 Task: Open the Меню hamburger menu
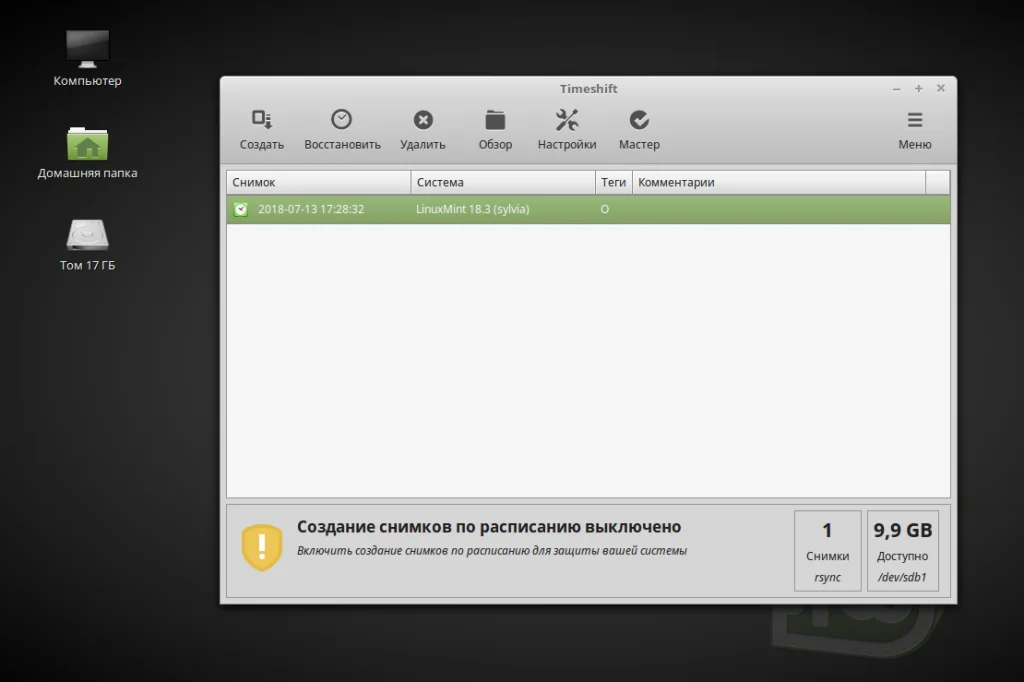[914, 129]
